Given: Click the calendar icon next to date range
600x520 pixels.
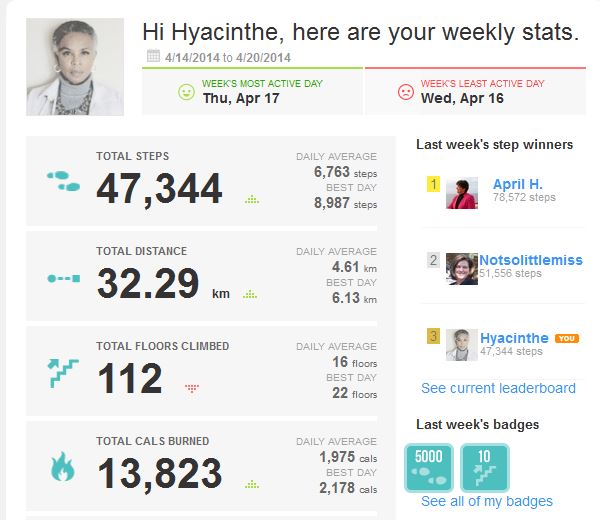Looking at the screenshot, I should point(153,57).
